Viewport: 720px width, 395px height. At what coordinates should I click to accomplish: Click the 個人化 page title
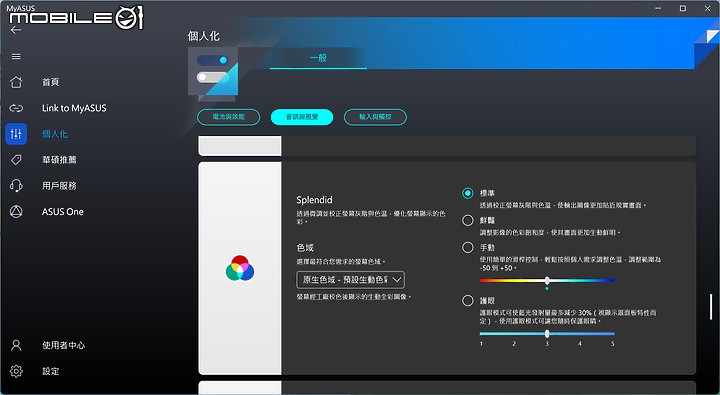coord(203,36)
